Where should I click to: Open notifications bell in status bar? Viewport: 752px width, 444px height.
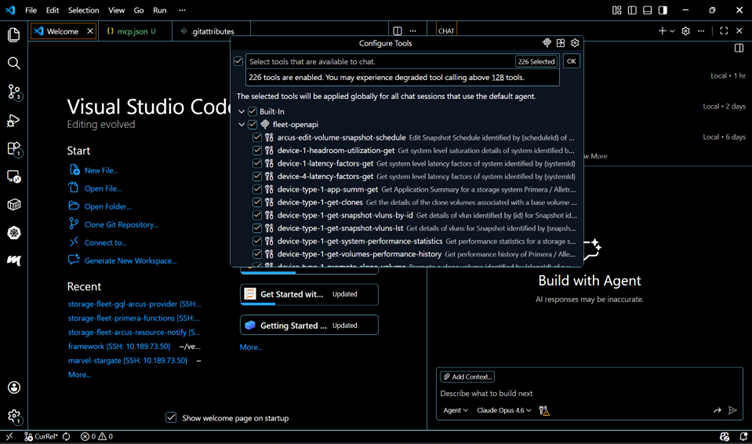click(x=743, y=437)
